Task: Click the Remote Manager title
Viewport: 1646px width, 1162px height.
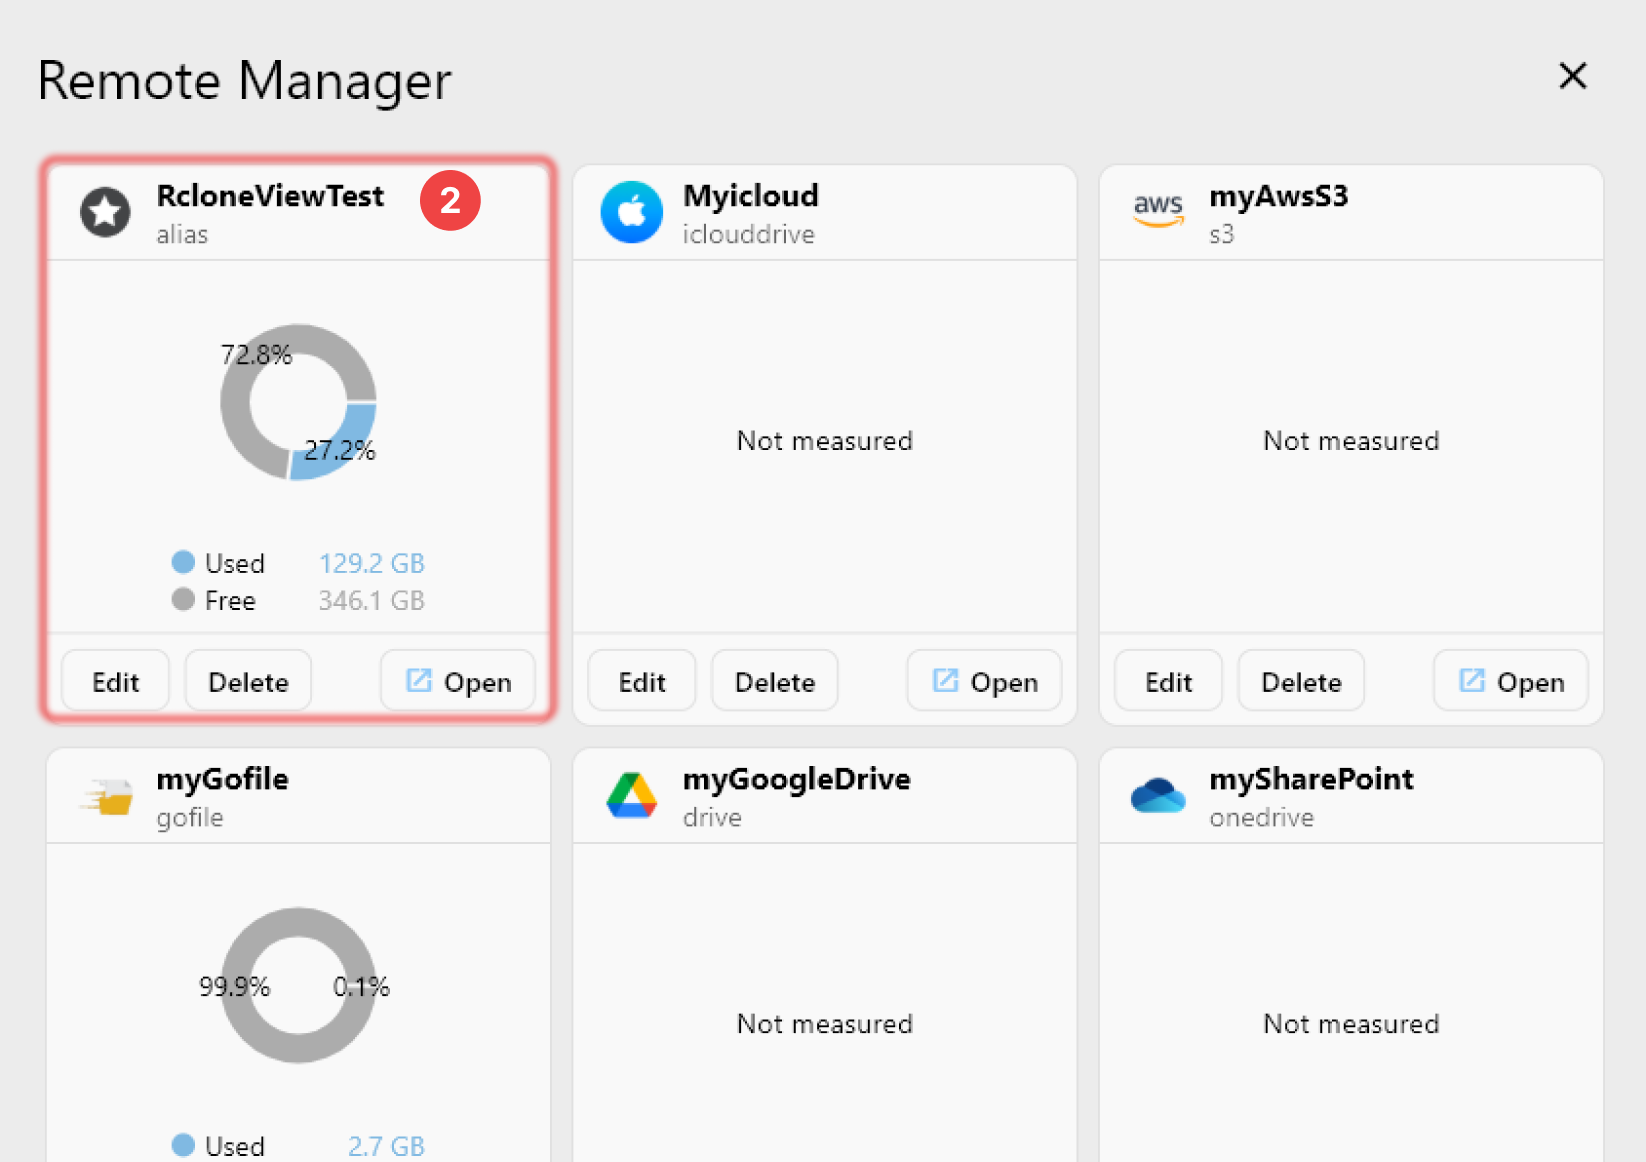Action: click(245, 80)
